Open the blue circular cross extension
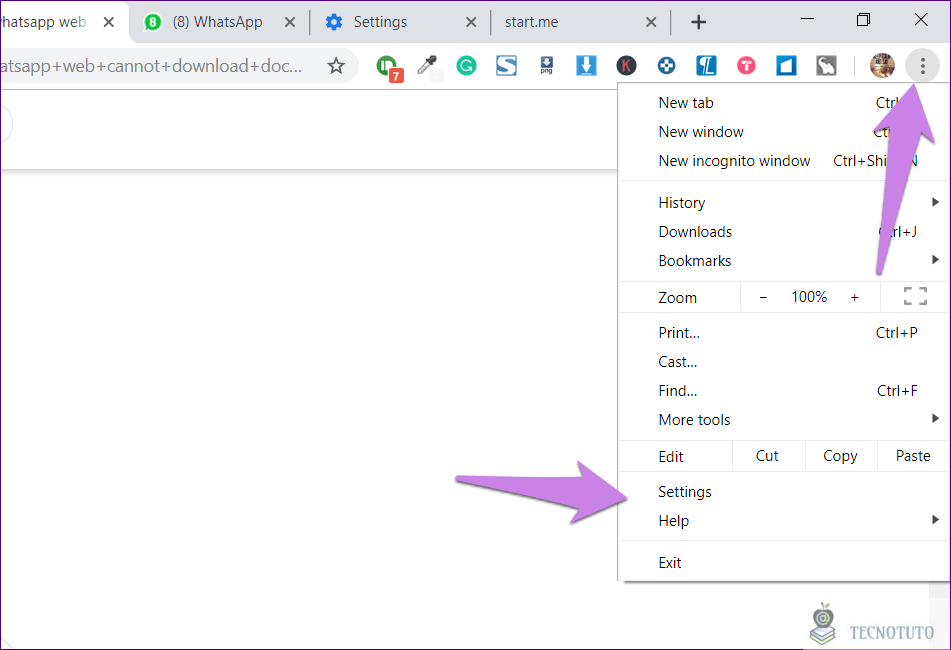 click(667, 65)
